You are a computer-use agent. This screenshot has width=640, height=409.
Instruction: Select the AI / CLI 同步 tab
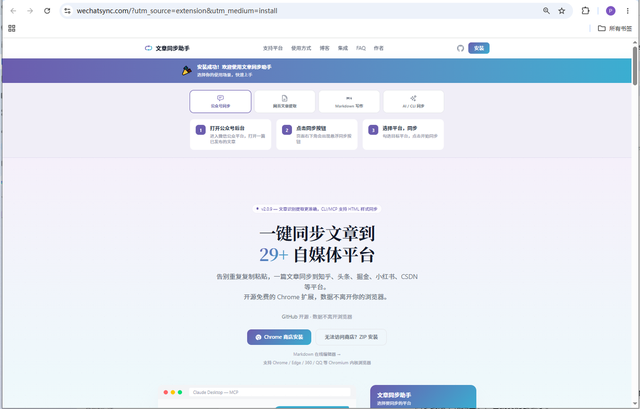[413, 101]
